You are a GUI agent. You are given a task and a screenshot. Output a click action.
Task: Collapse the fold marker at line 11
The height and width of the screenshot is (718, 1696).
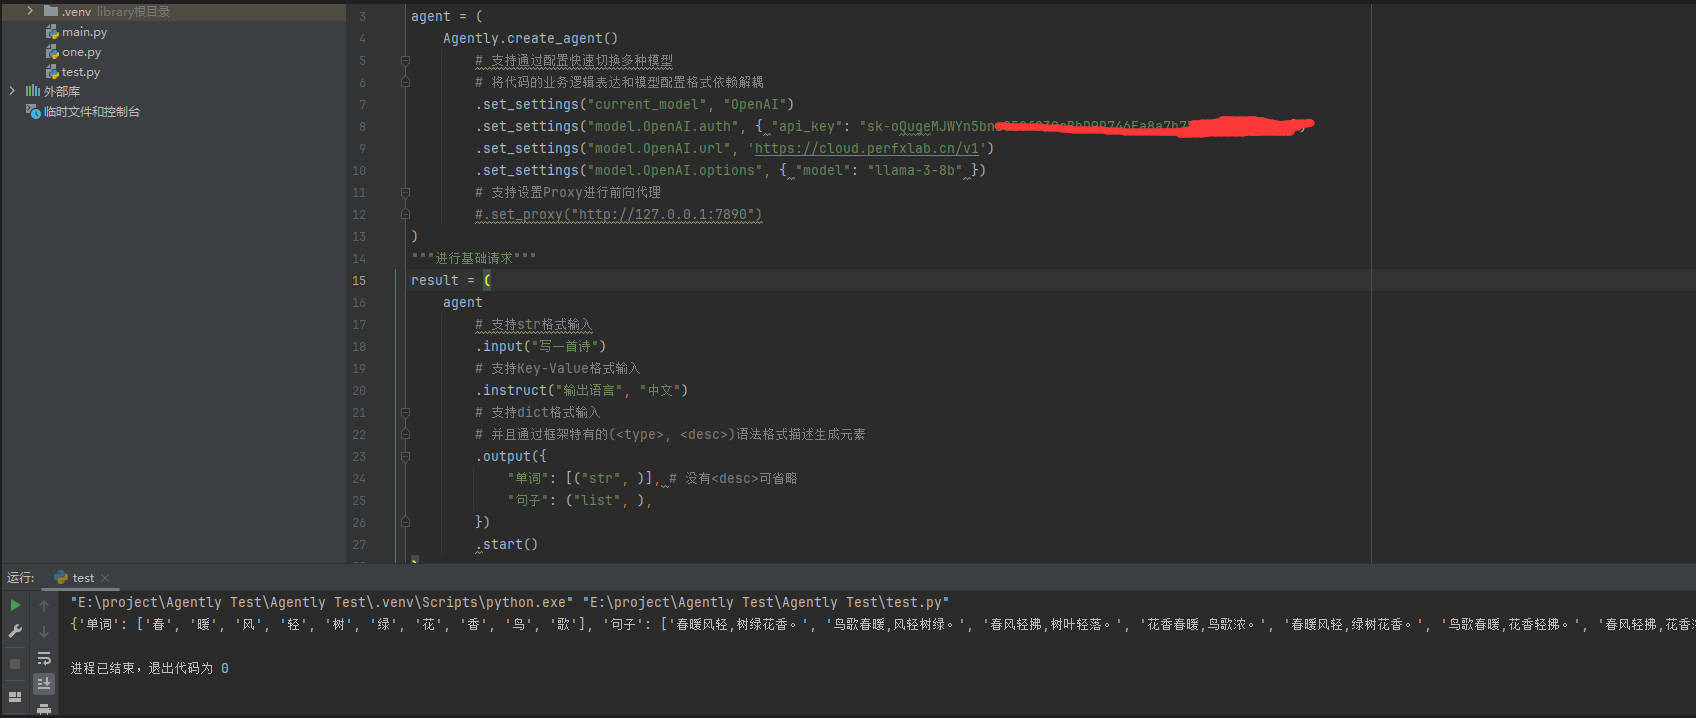[x=405, y=193]
